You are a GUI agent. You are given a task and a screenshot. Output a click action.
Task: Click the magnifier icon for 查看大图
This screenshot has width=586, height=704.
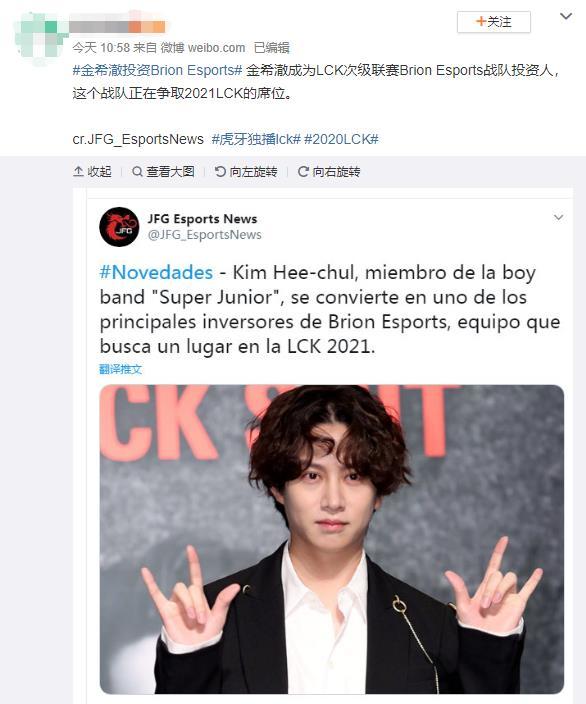coord(137,172)
